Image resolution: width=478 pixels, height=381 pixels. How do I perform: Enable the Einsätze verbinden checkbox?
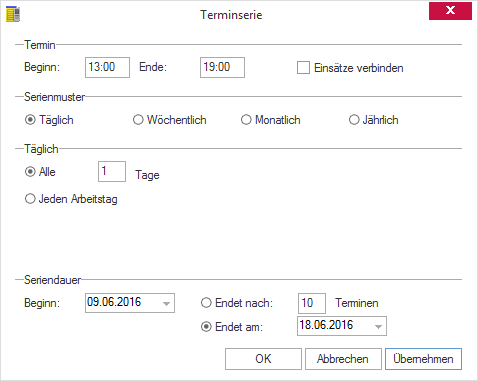click(x=303, y=68)
